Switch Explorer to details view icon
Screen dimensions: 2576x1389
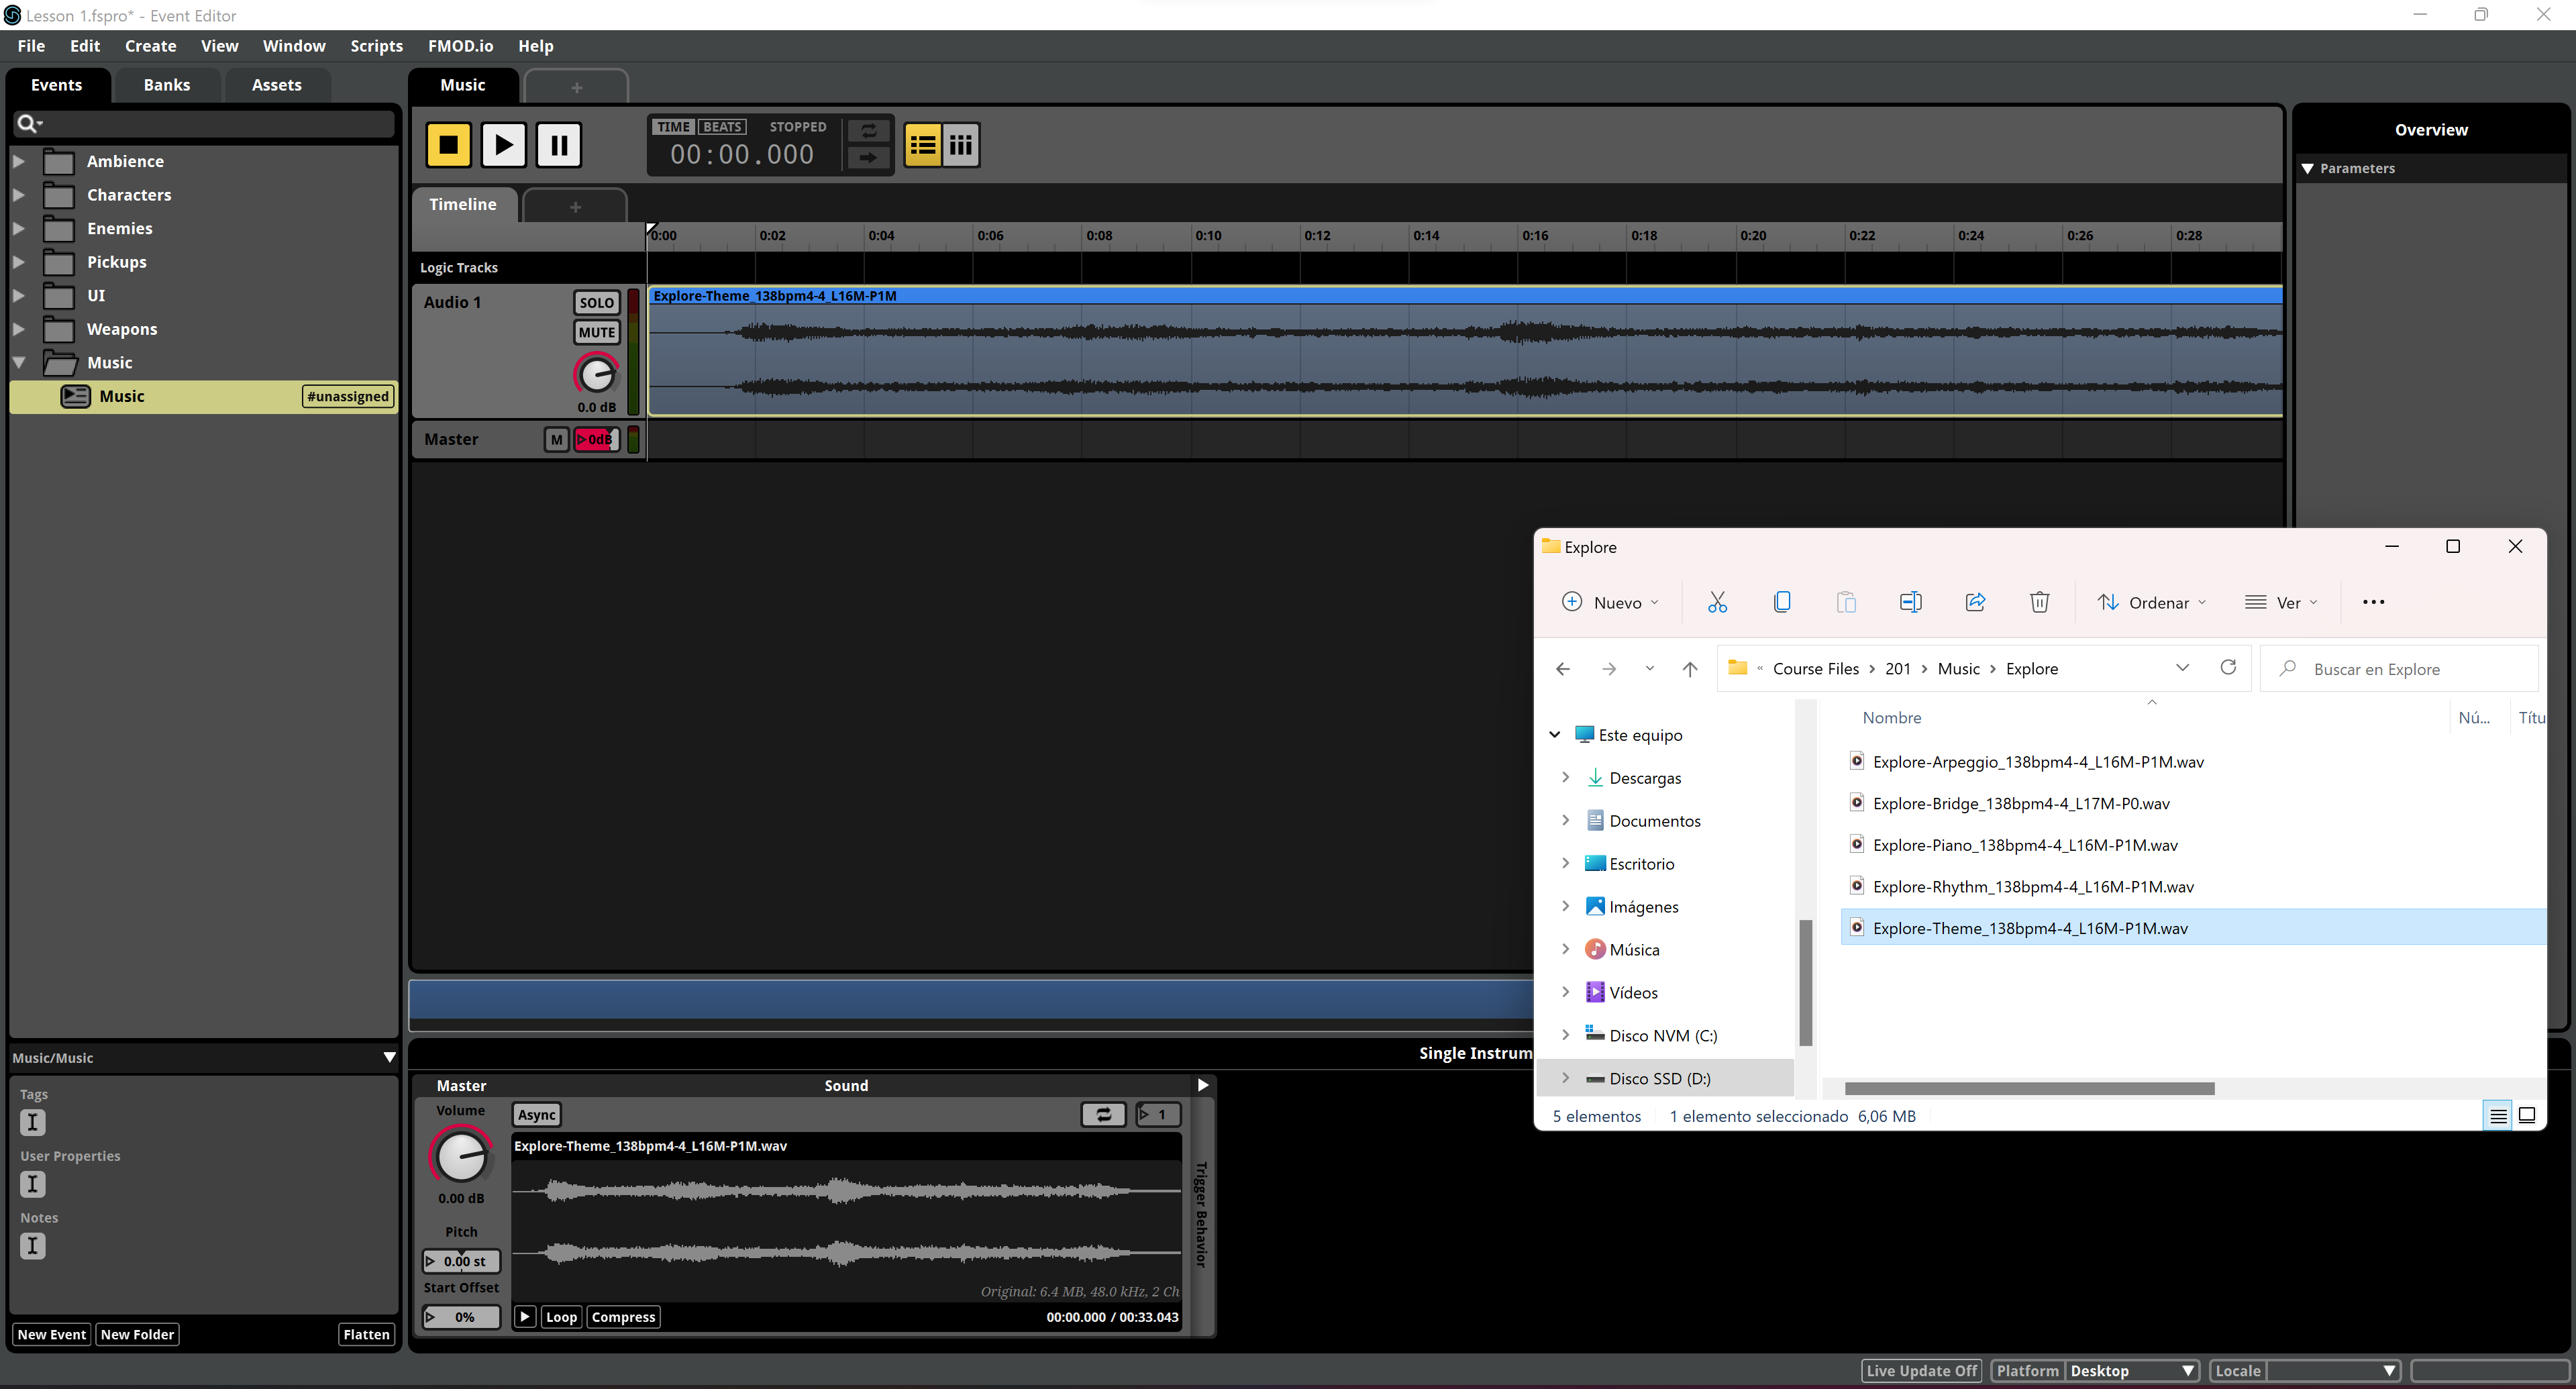pos(2498,1116)
